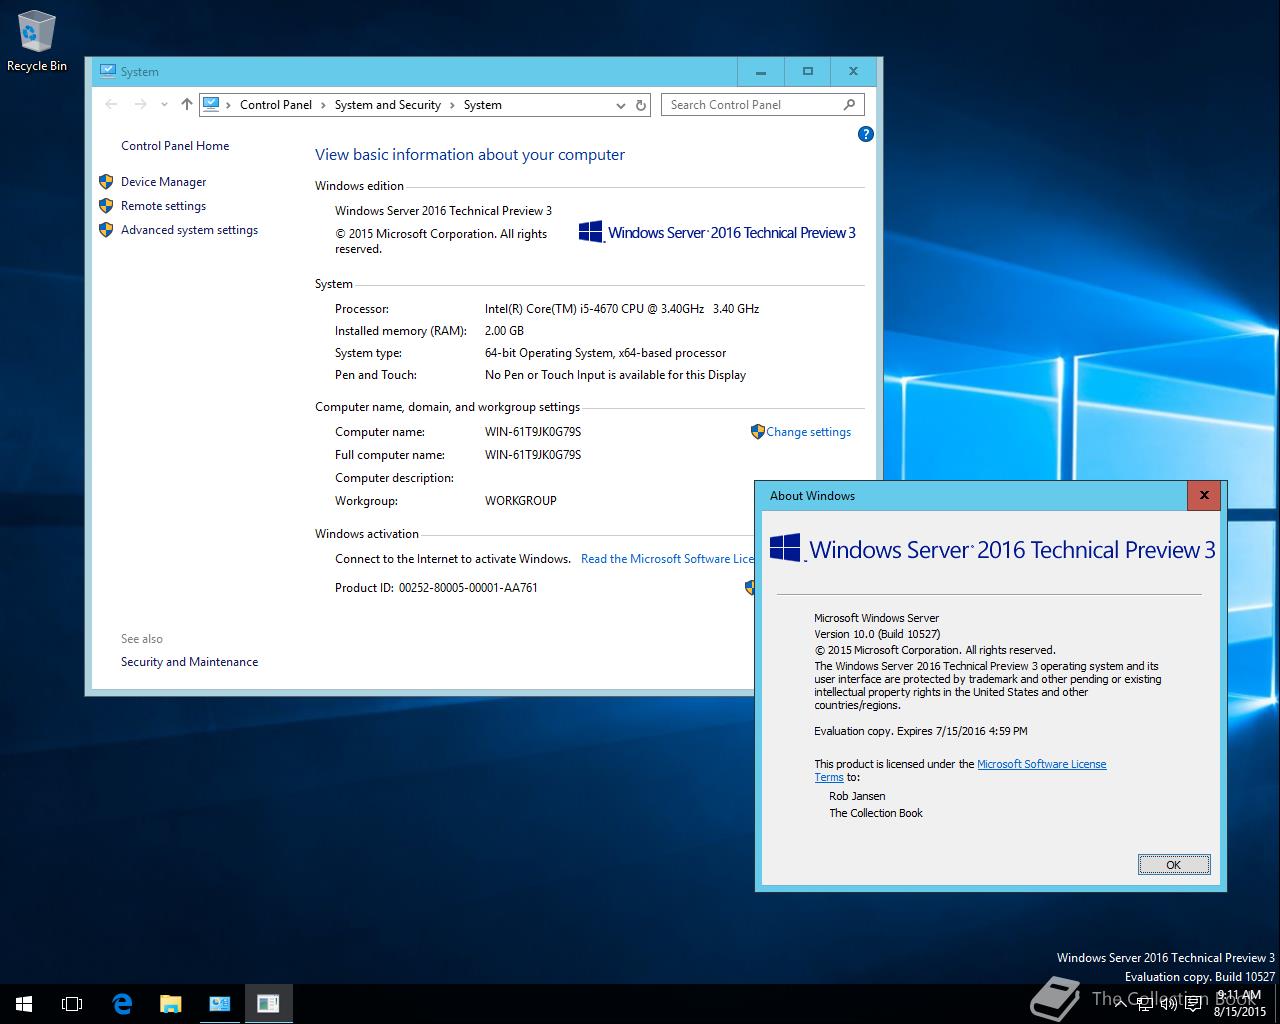Open the taskbar clock and date

coord(1239,1004)
